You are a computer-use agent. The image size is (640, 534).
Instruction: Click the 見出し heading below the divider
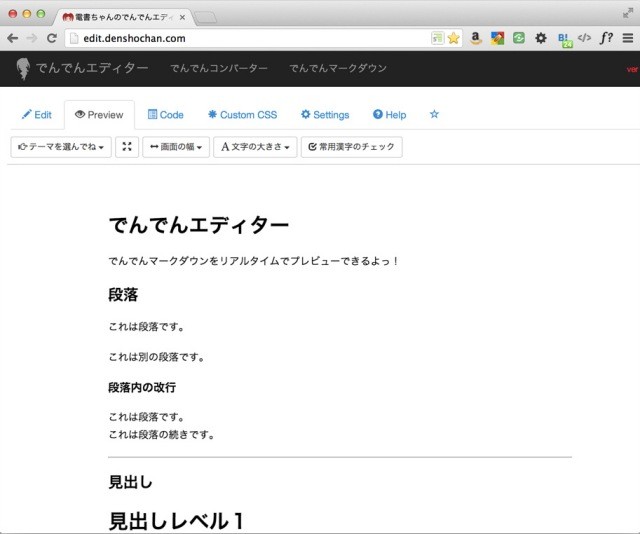[x=131, y=482]
